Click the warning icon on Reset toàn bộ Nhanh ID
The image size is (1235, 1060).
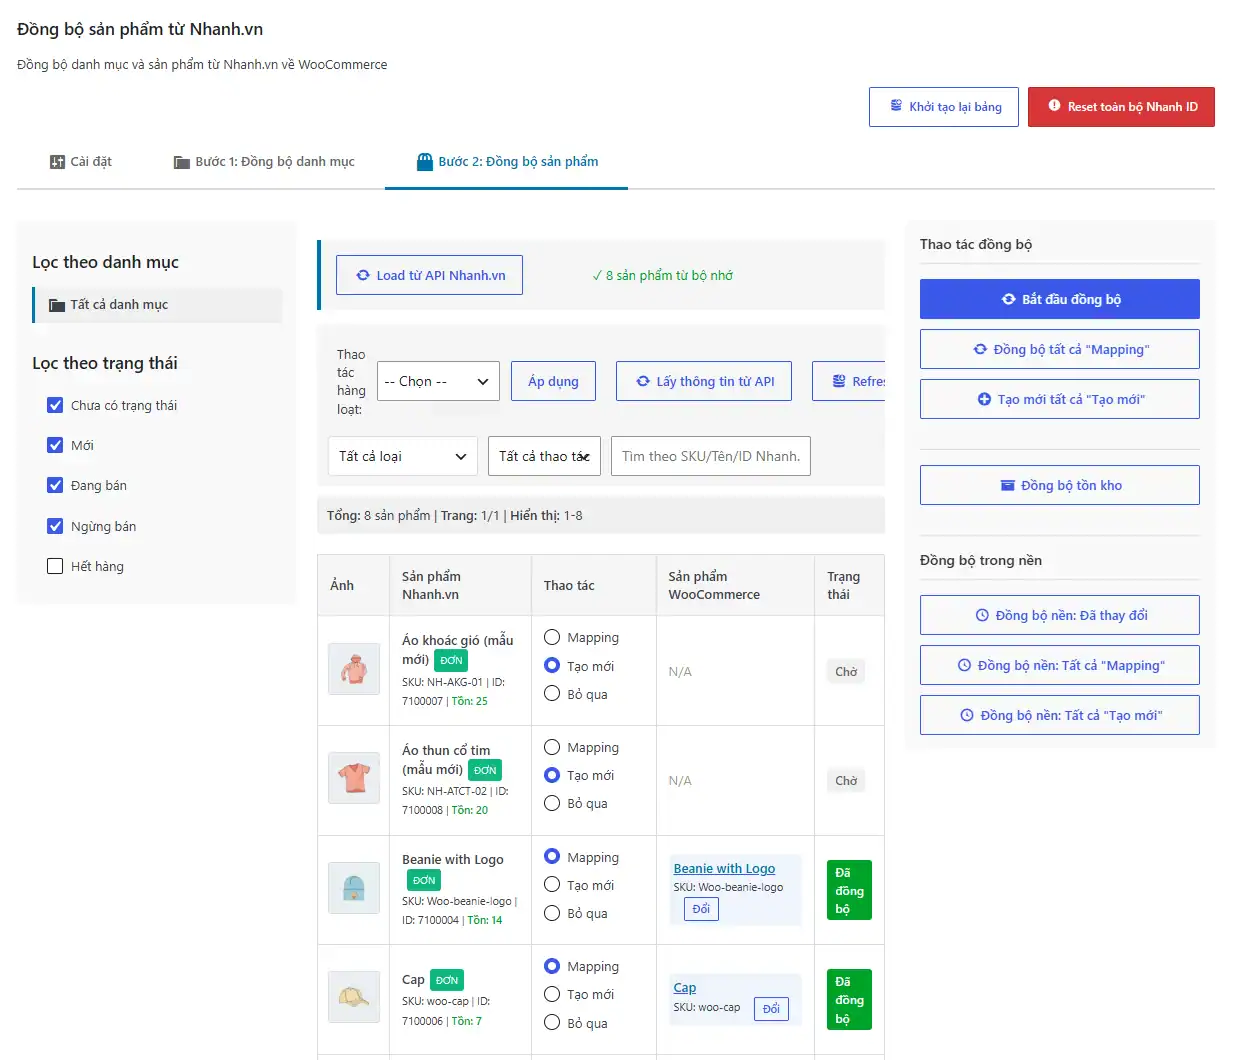1054,106
